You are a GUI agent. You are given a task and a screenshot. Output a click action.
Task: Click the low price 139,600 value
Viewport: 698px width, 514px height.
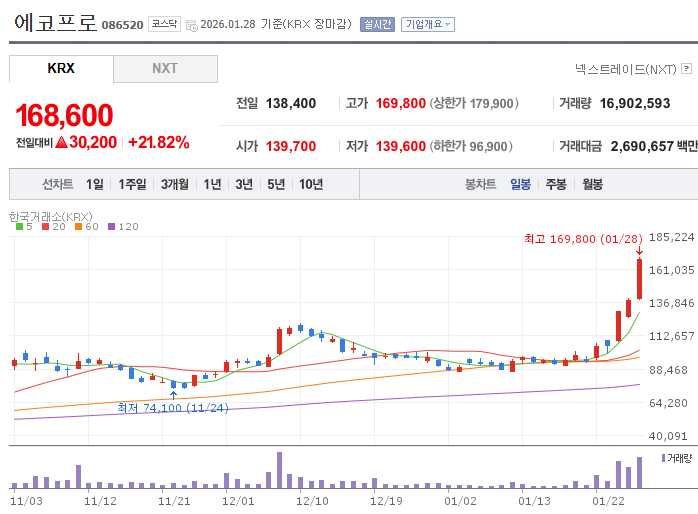401,146
